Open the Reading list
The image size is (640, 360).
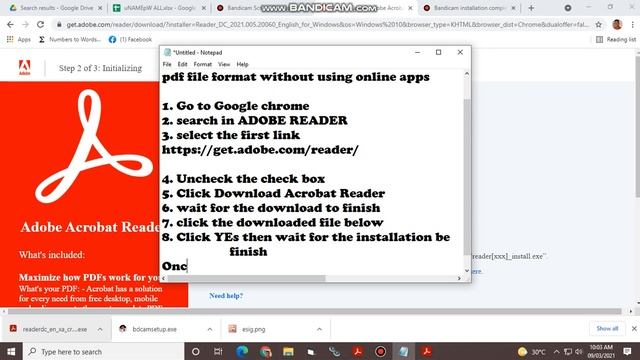(616, 39)
